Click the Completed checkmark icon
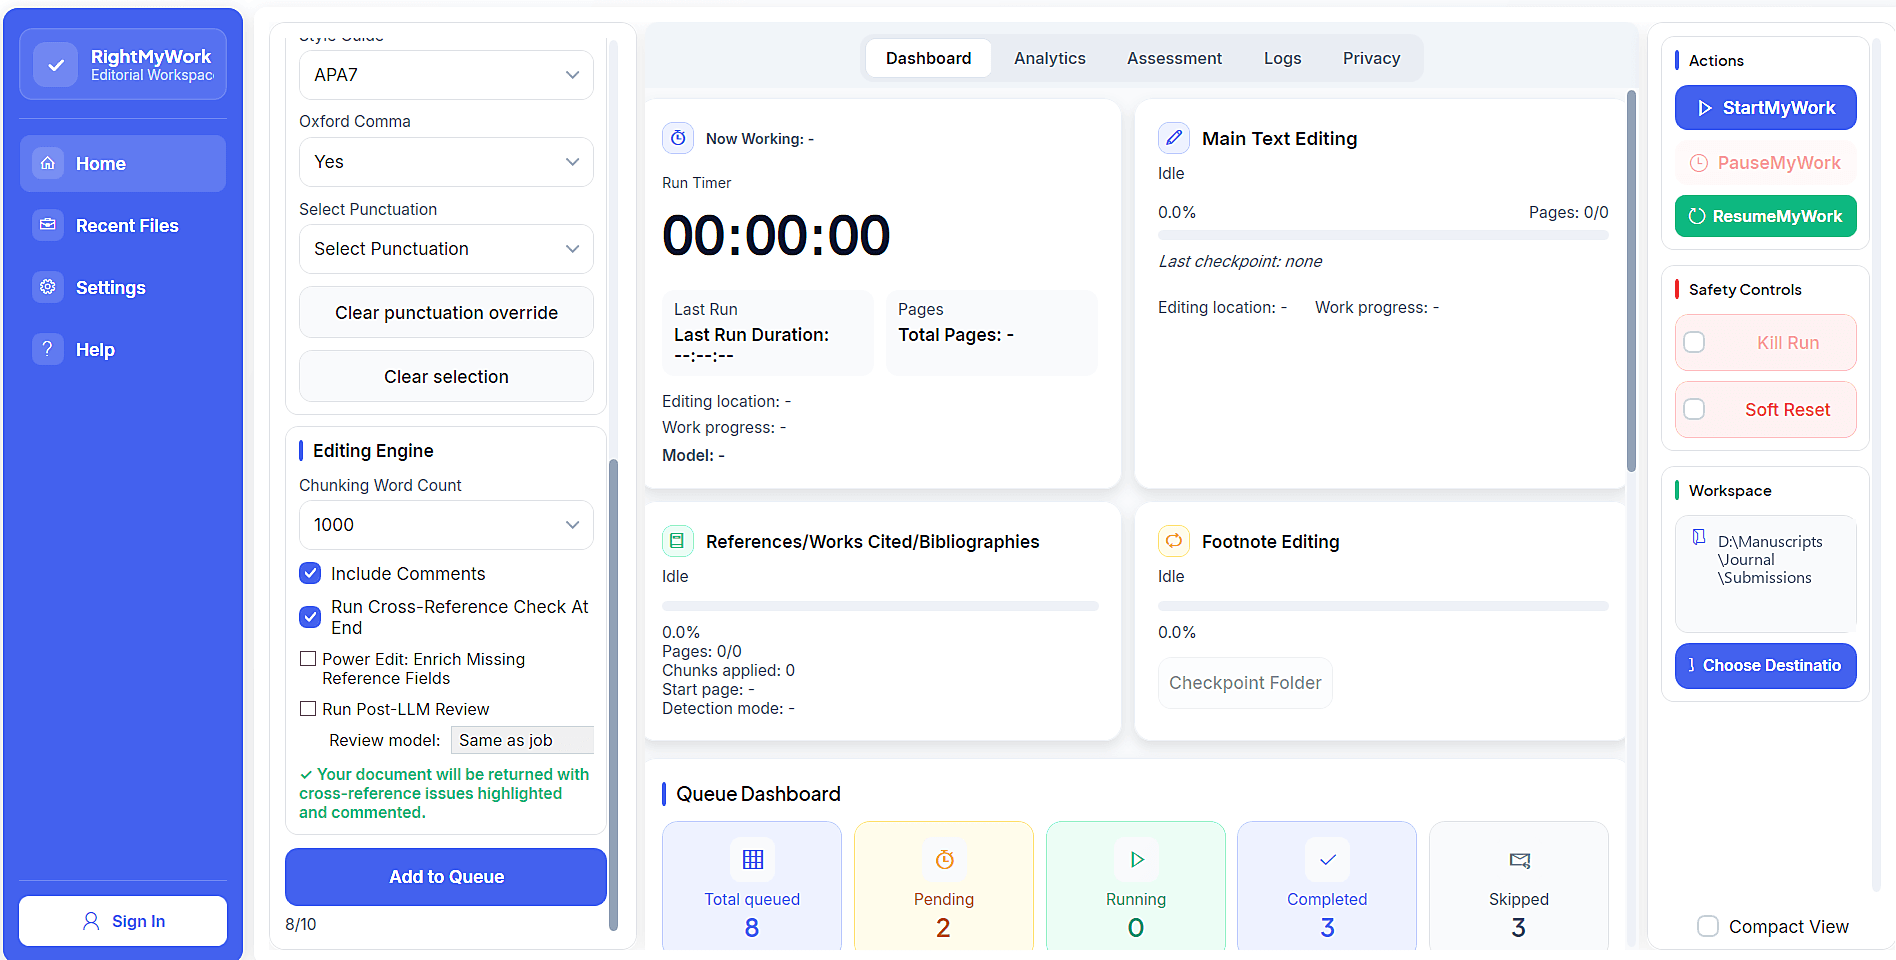The width and height of the screenshot is (1896, 960). [1328, 860]
